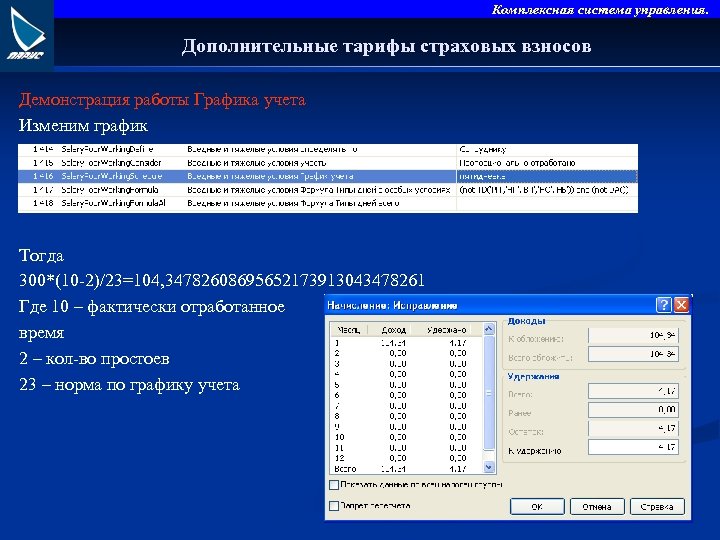
Task: Click the пятидневка value in highlighted row
Action: point(547,176)
